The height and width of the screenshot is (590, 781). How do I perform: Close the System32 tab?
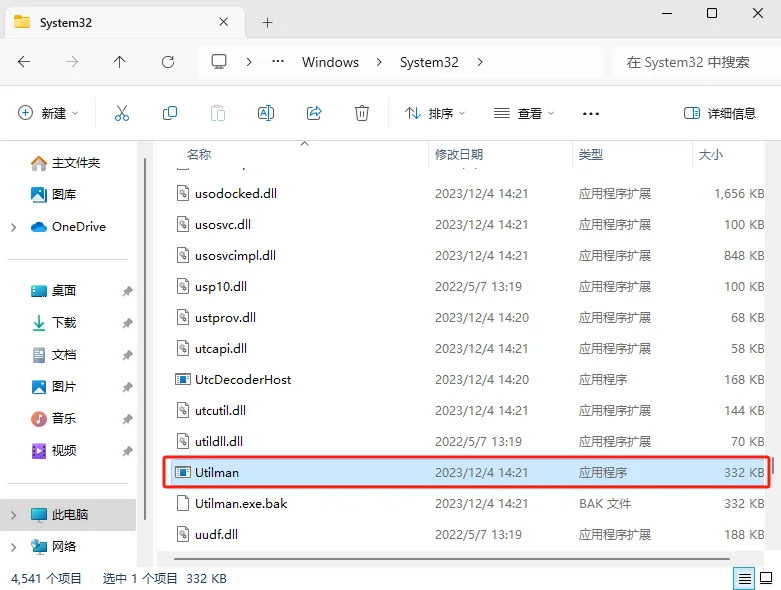[224, 22]
